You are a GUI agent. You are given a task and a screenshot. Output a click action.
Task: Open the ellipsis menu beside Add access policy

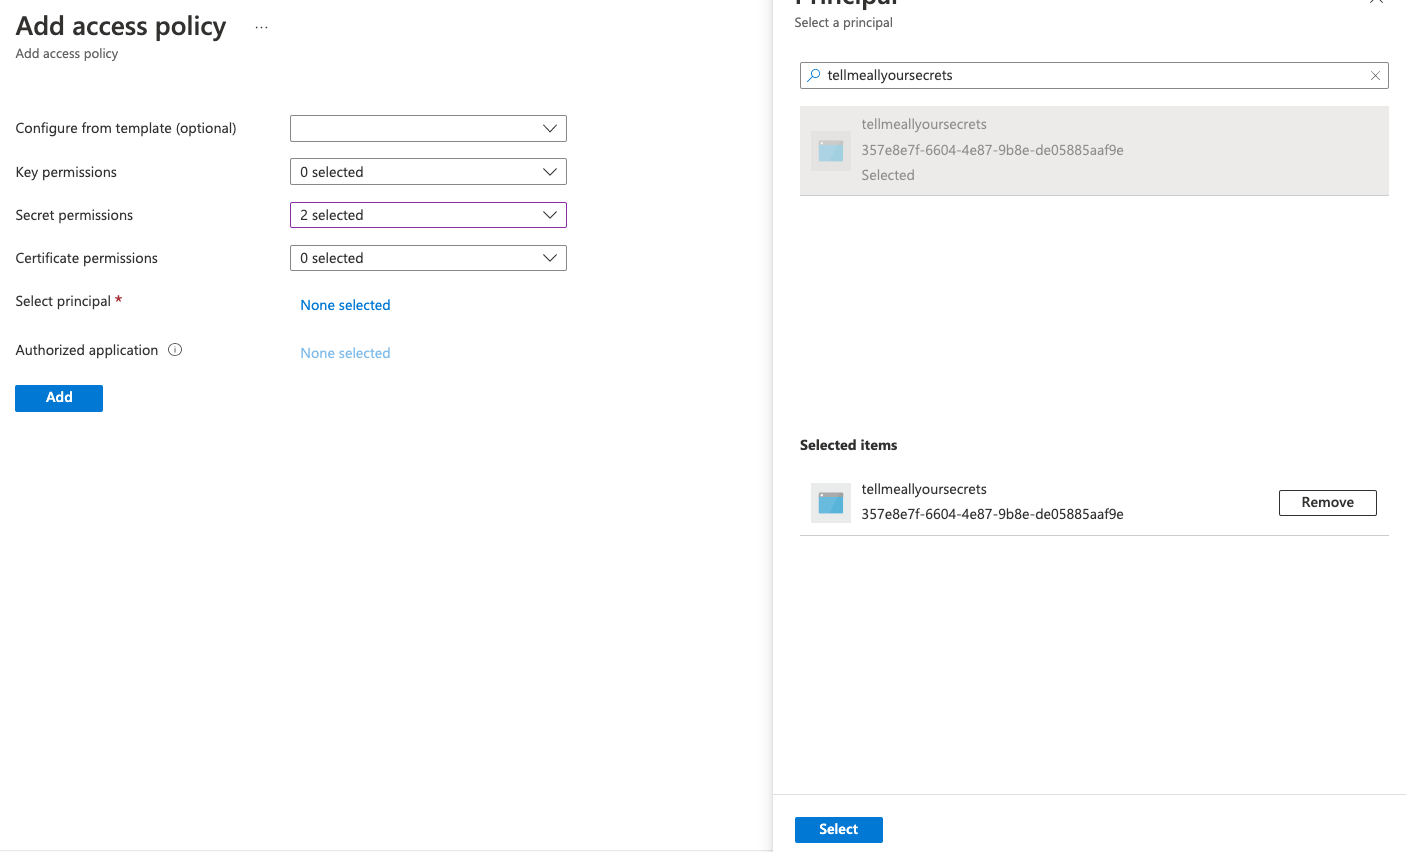click(x=261, y=28)
